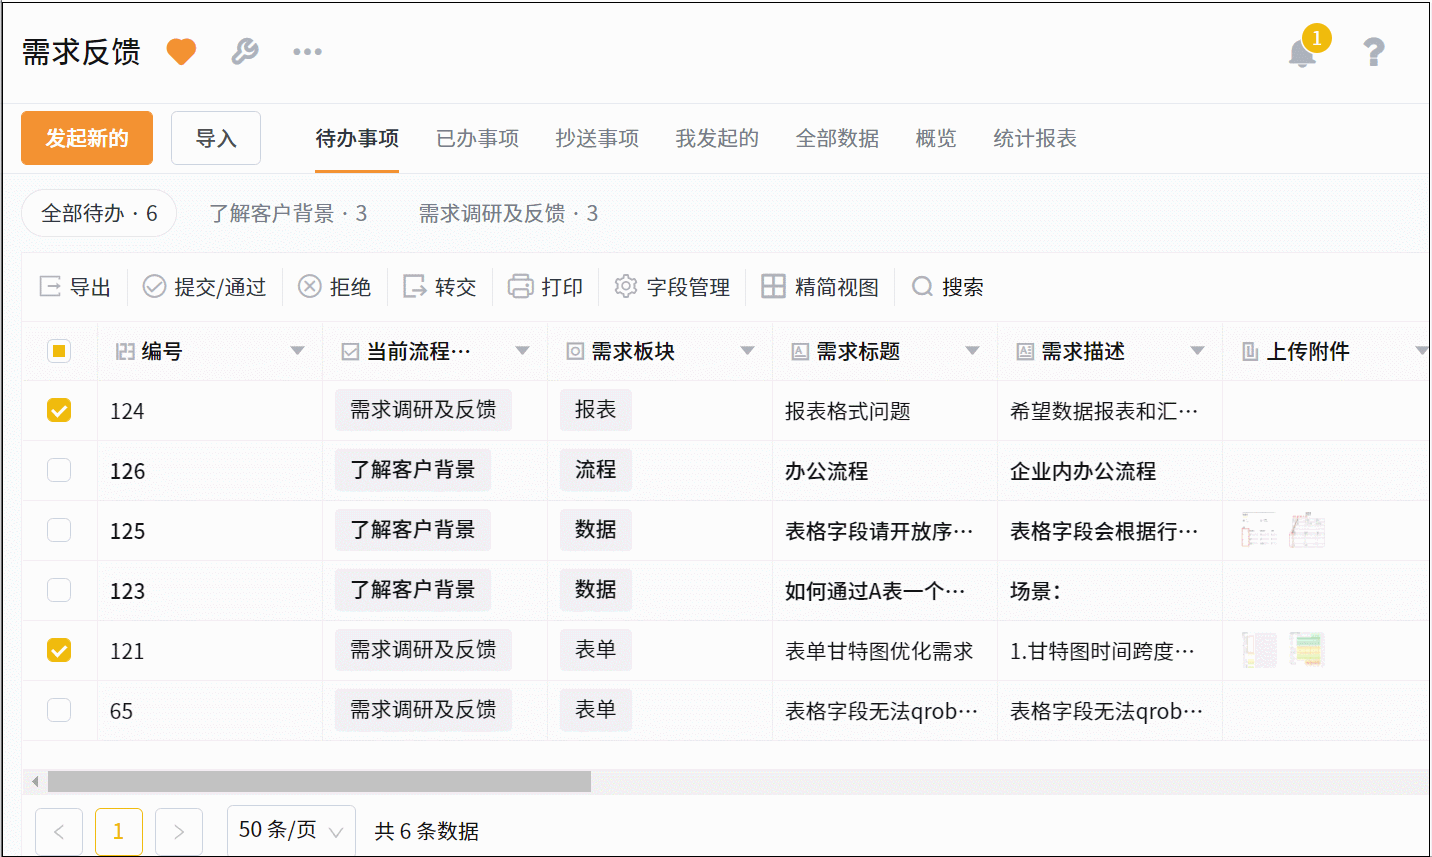
Task: Click the 流程 tag in row 126
Action: pos(596,470)
